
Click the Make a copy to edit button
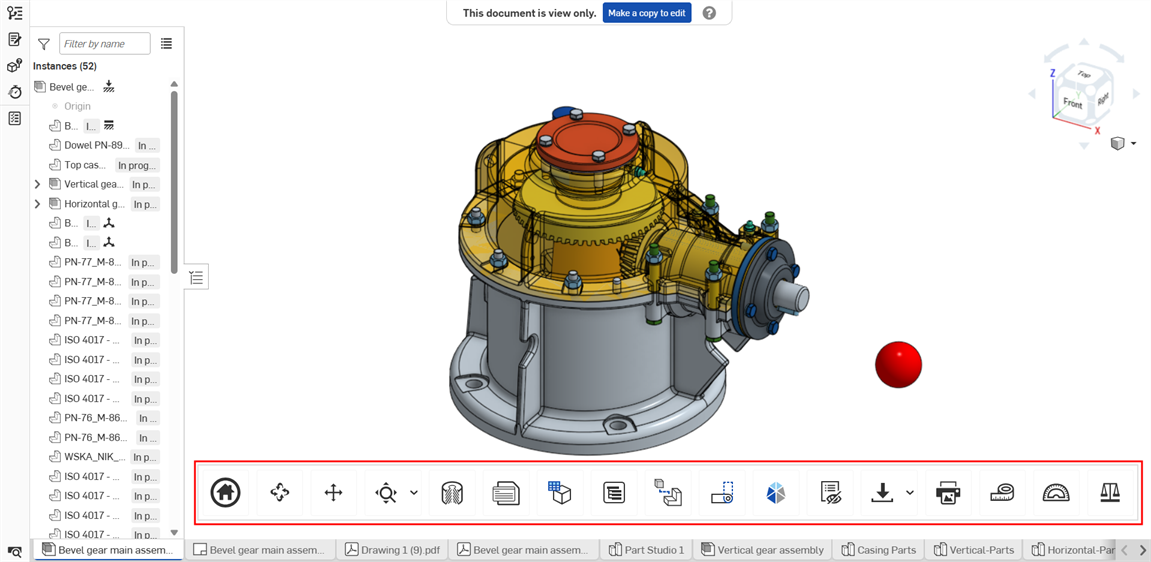(x=646, y=13)
